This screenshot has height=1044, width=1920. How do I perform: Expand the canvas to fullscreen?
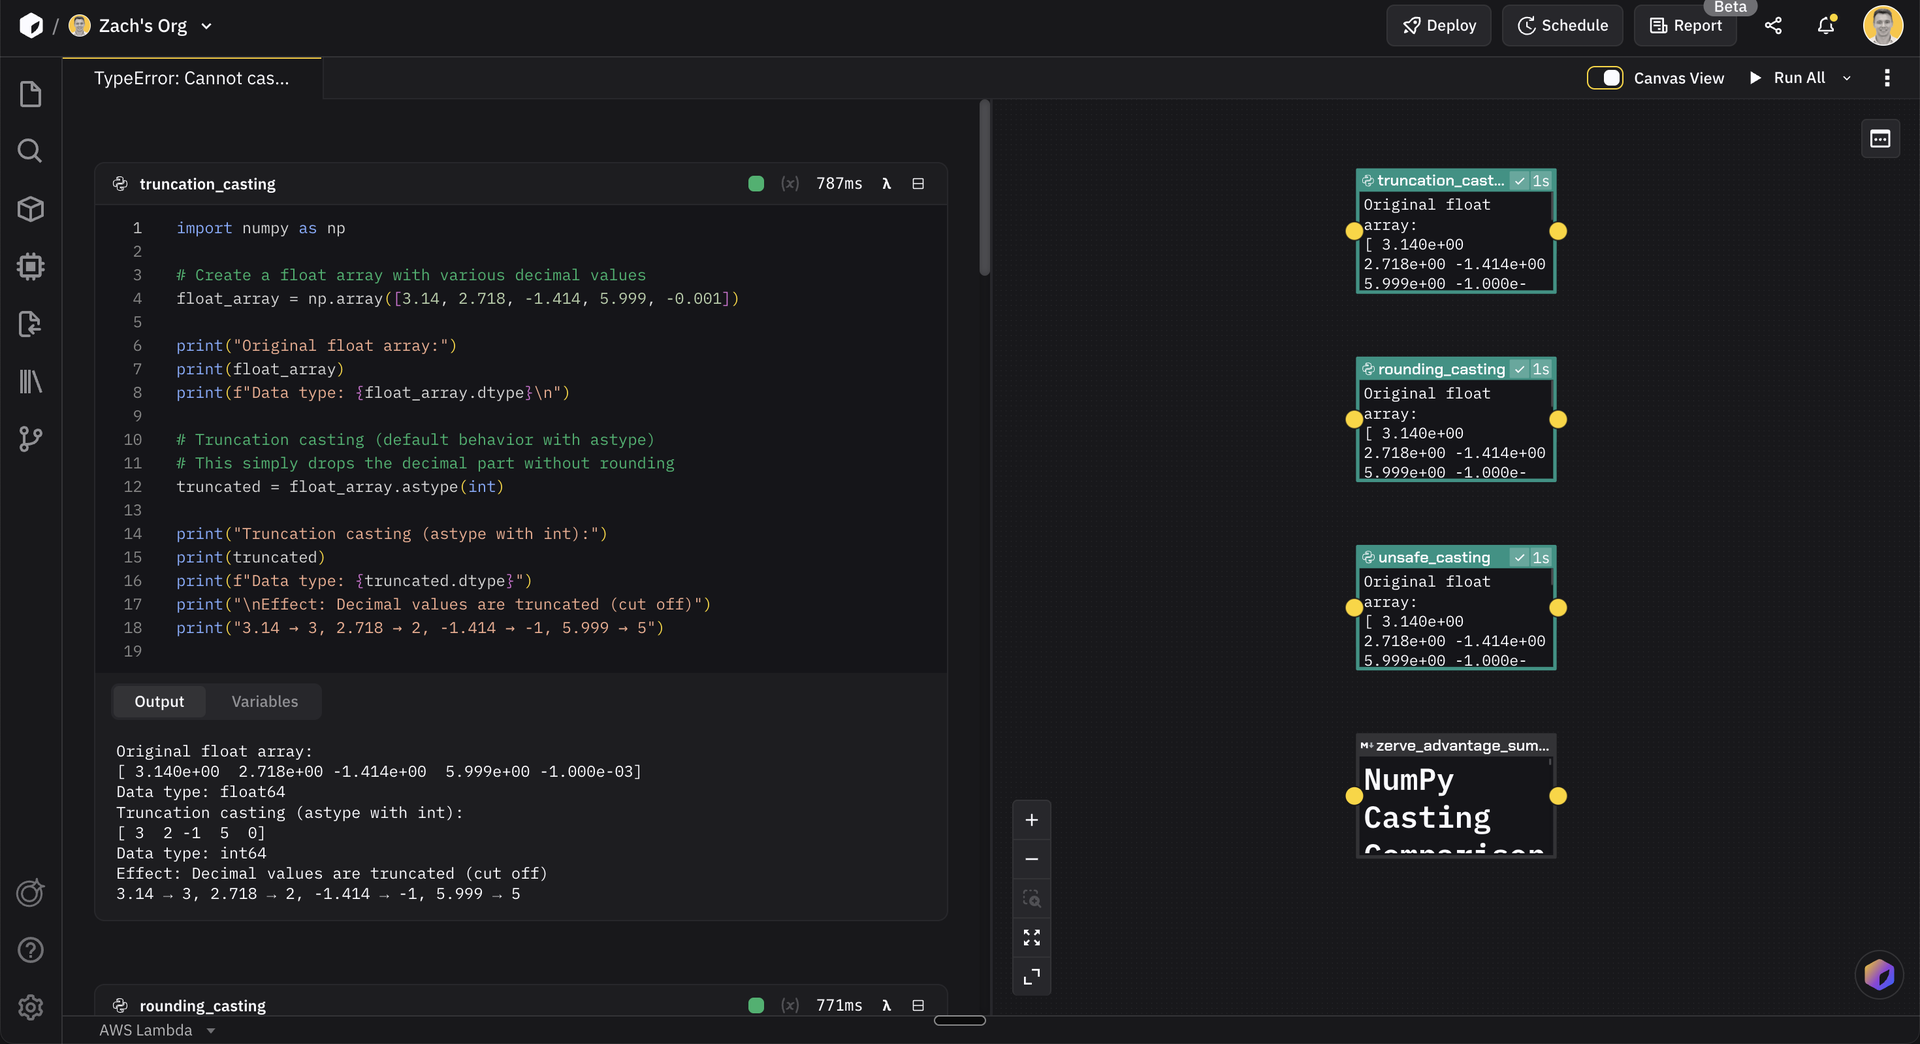[1032, 976]
